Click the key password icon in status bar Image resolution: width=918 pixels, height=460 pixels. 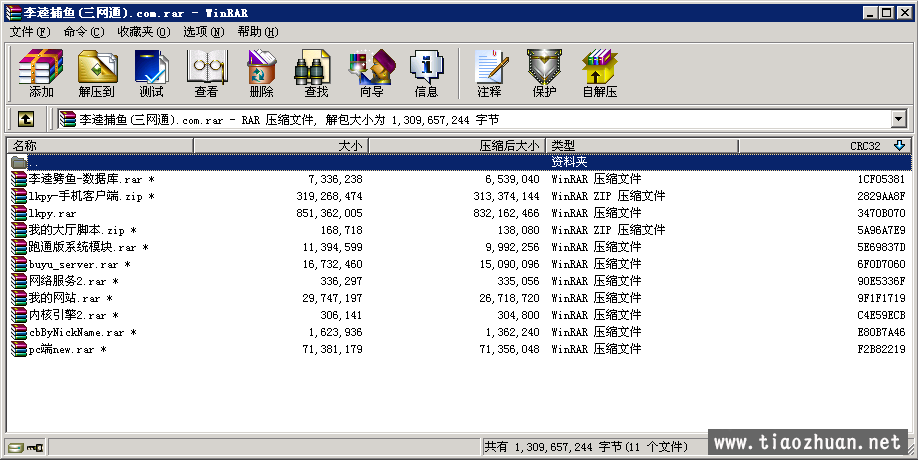(35, 448)
